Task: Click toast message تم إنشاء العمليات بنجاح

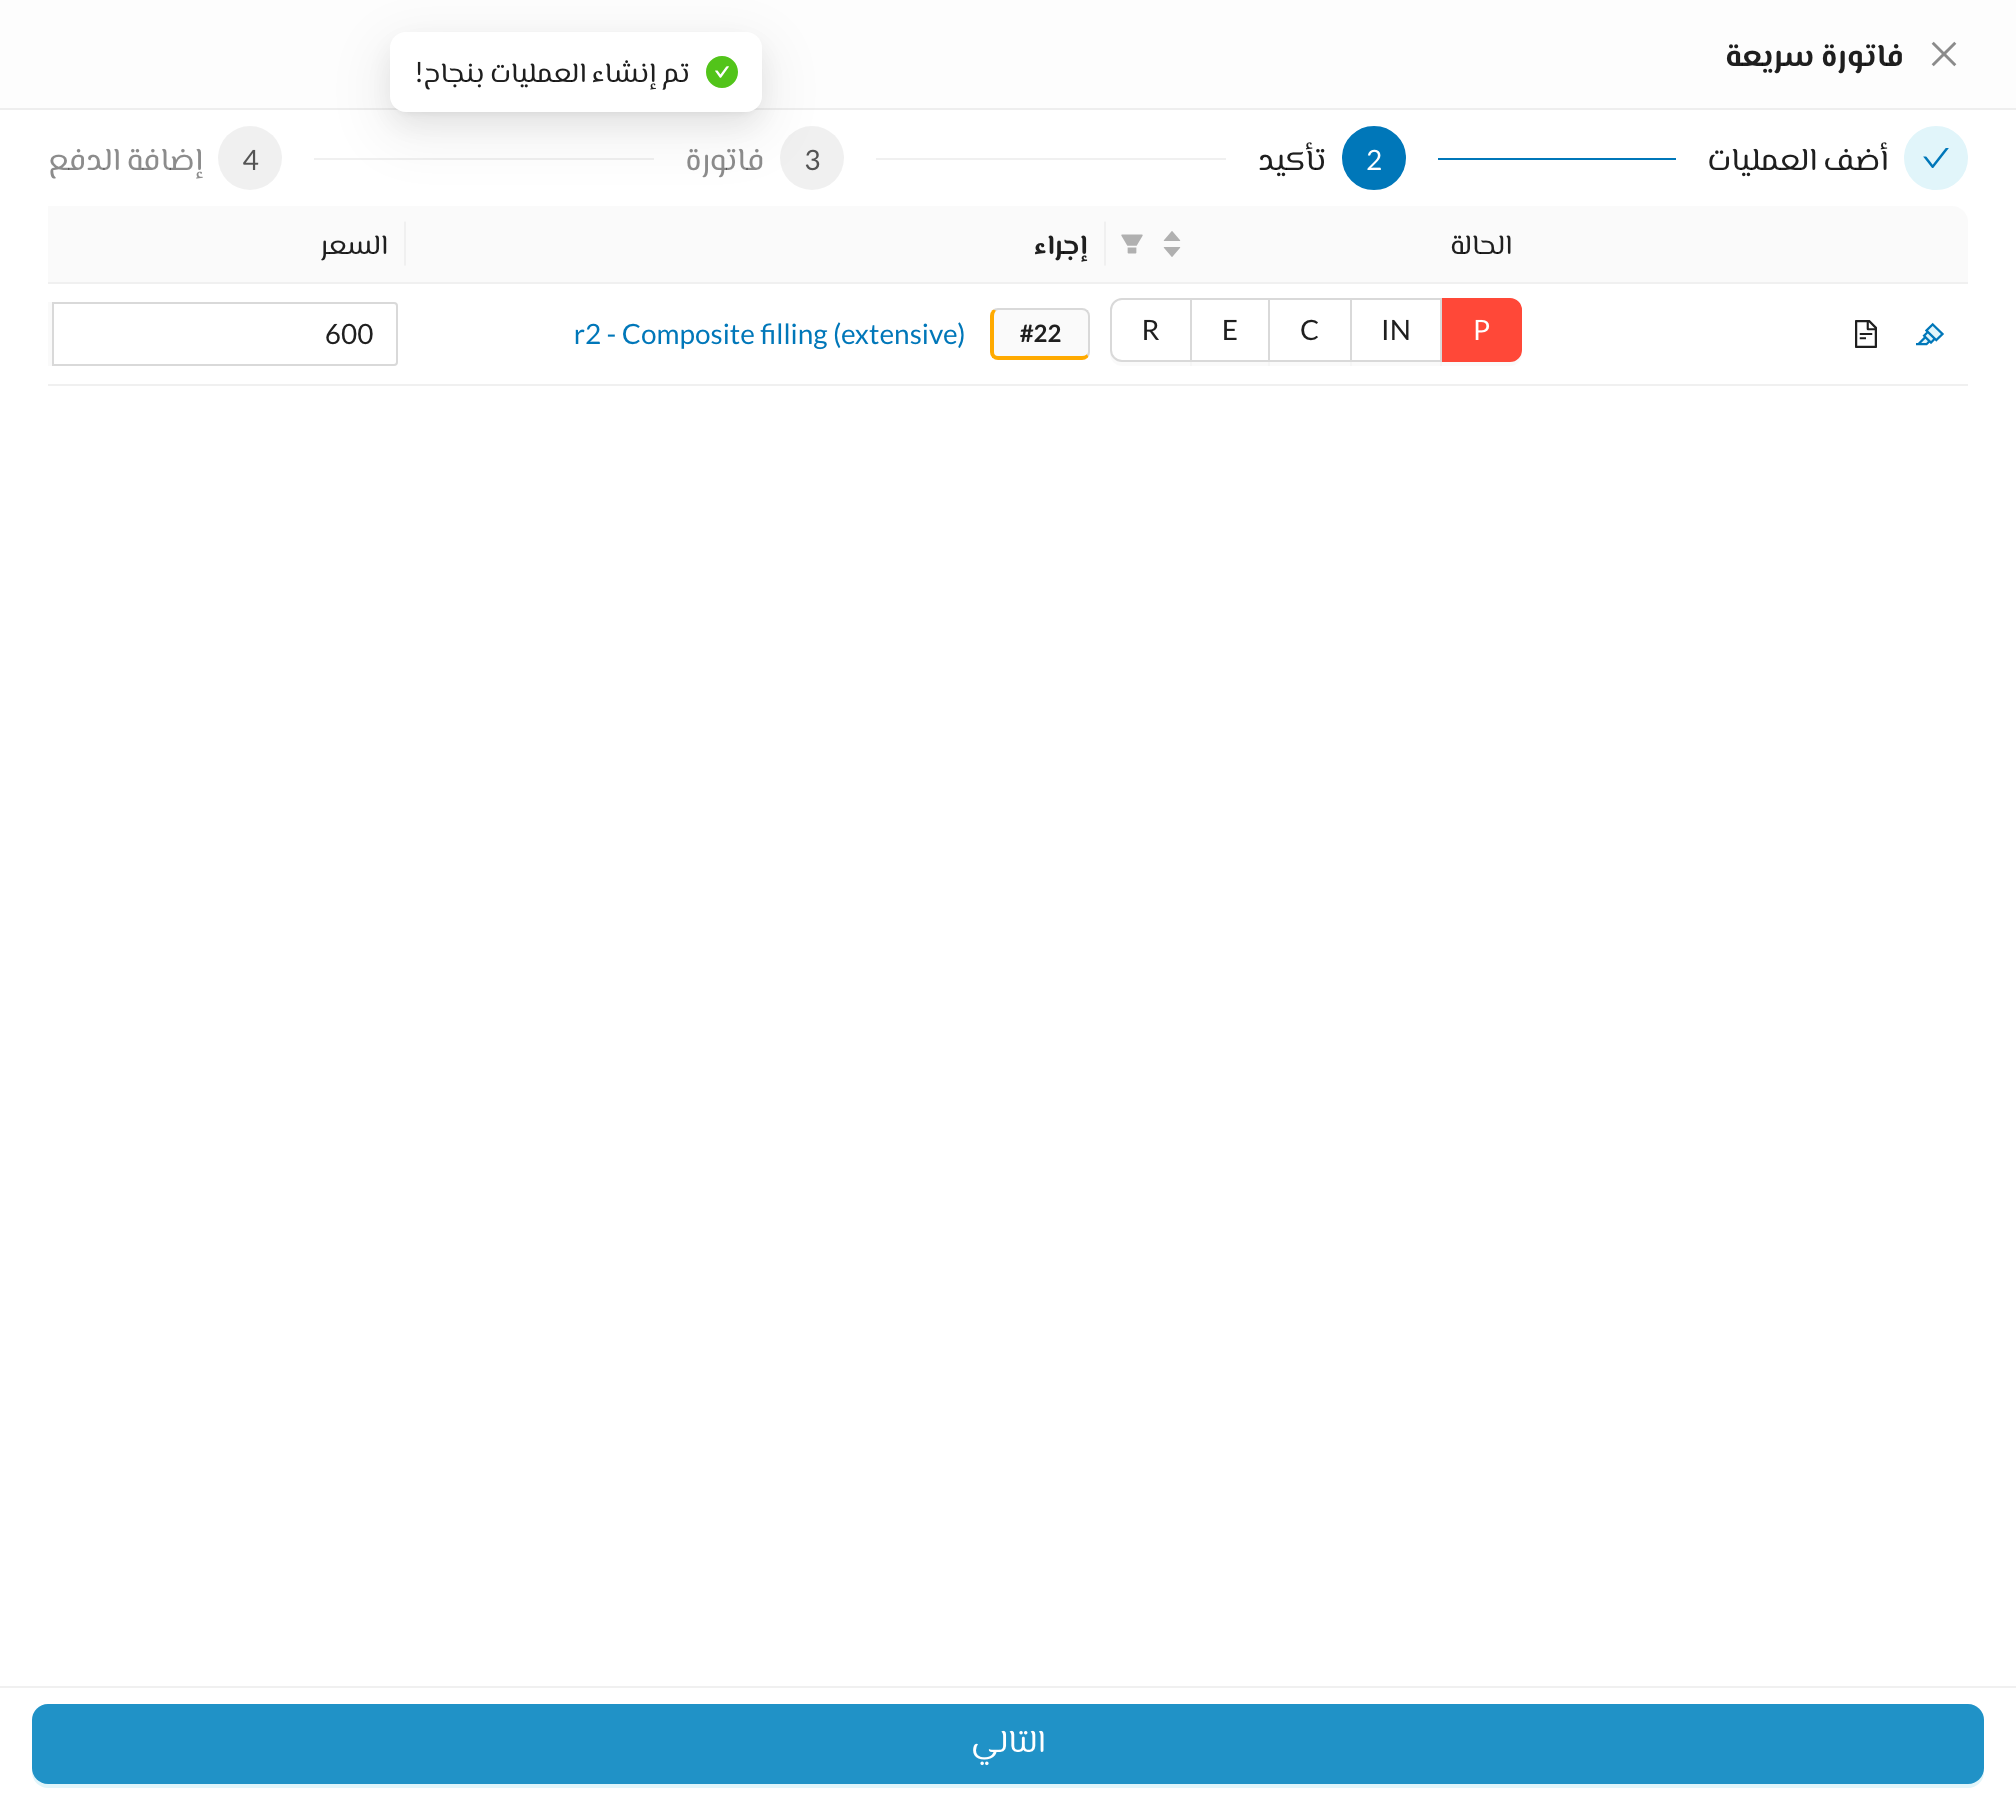Action: pos(552,73)
